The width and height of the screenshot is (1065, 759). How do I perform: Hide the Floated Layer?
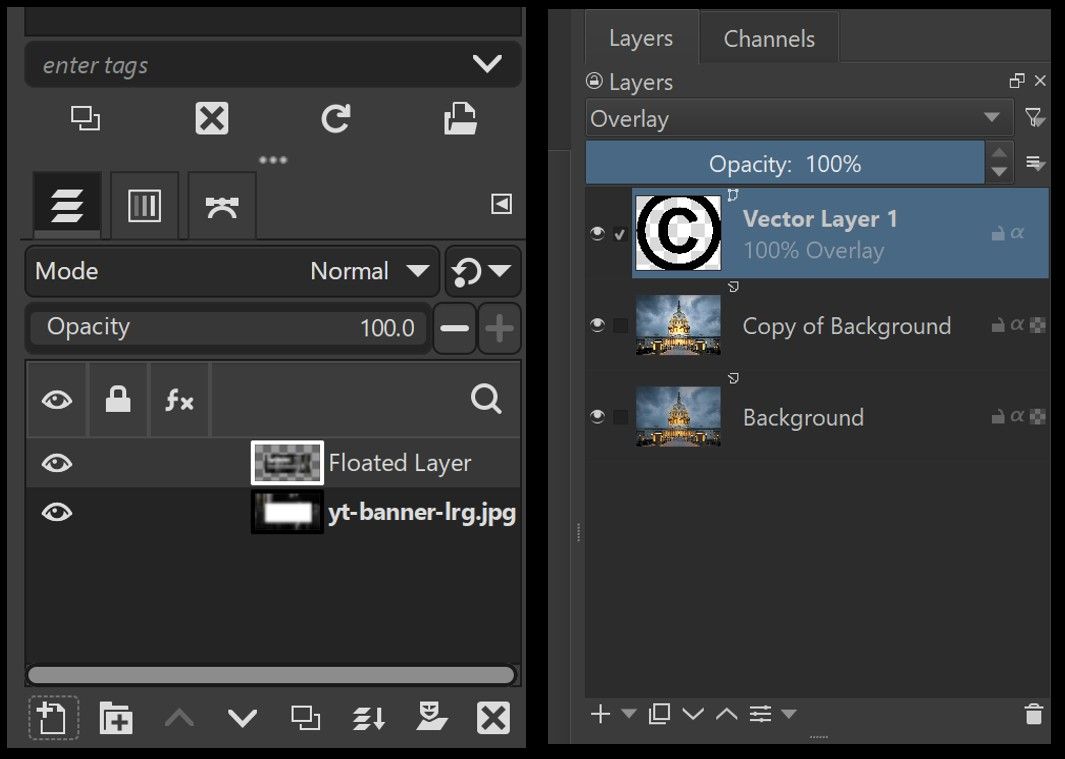57,462
